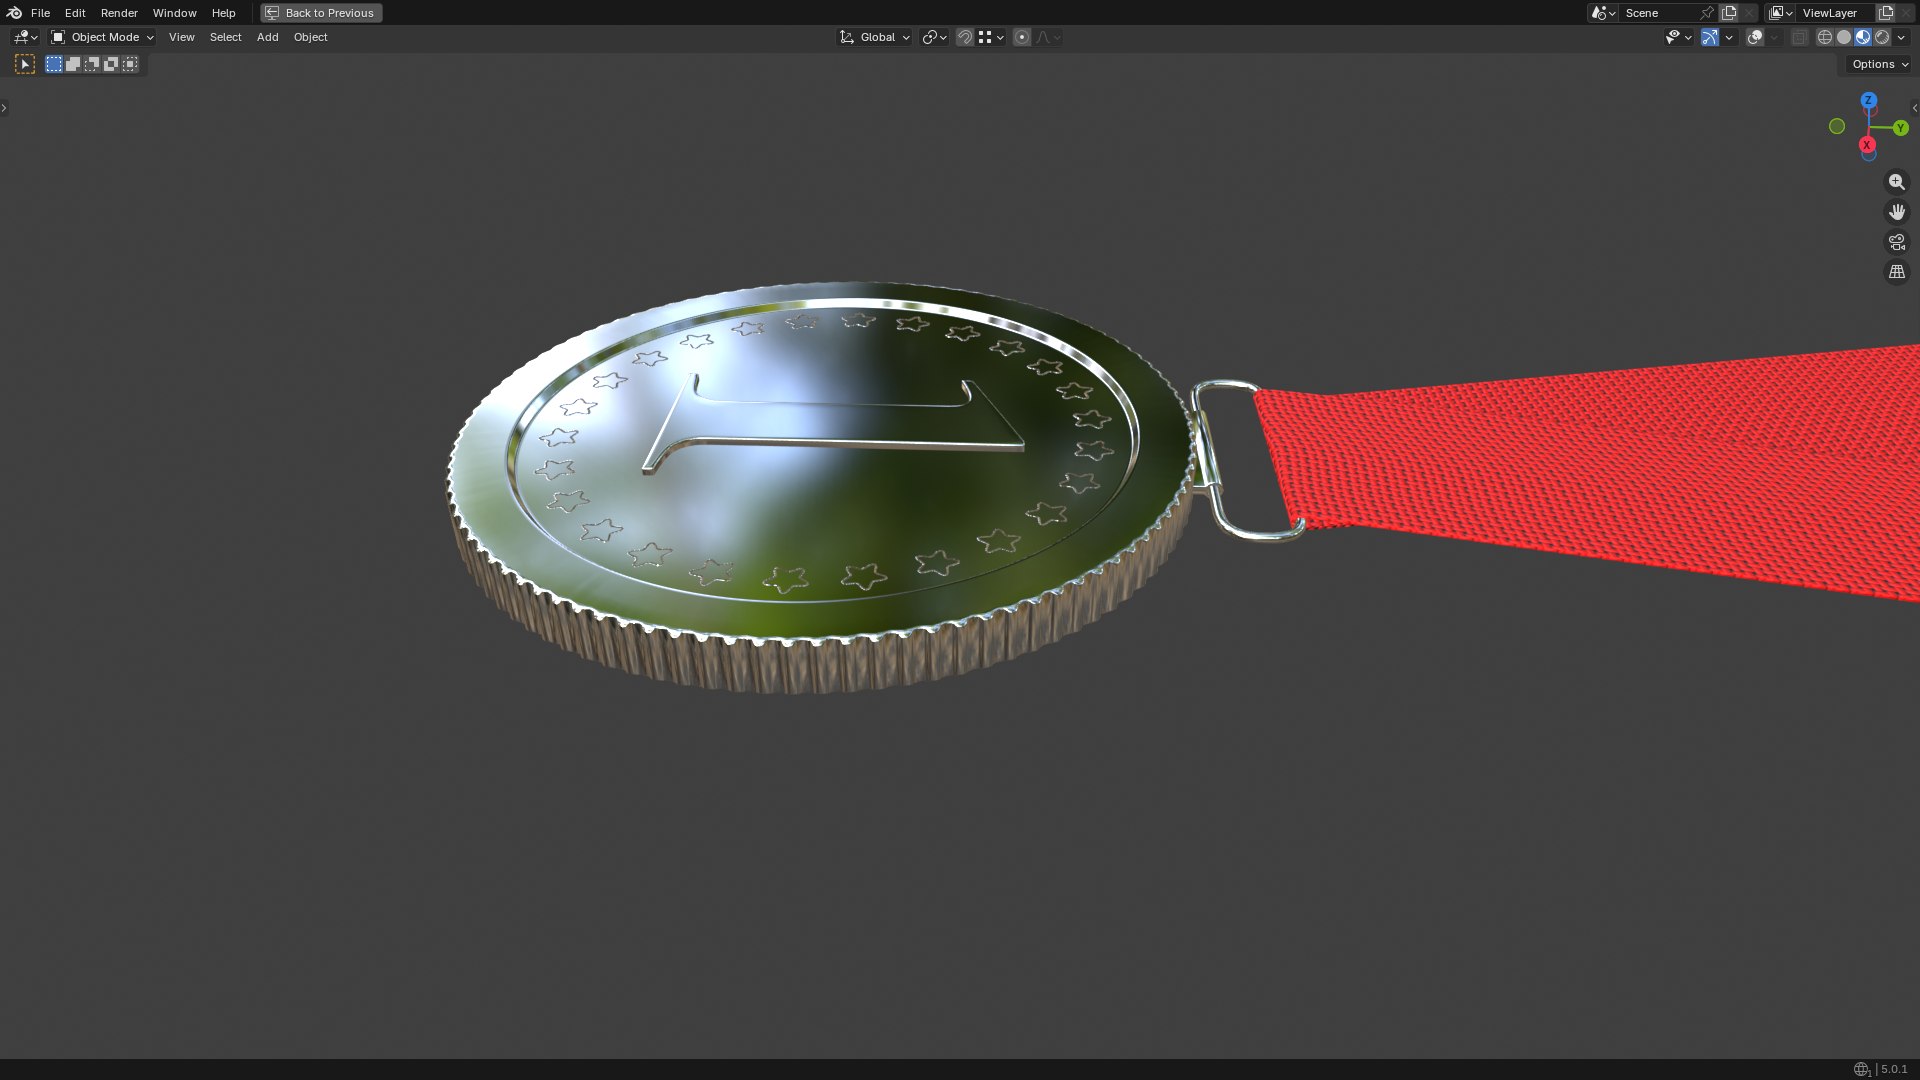Open the Help menu
This screenshot has height=1080, width=1920.
click(x=223, y=13)
